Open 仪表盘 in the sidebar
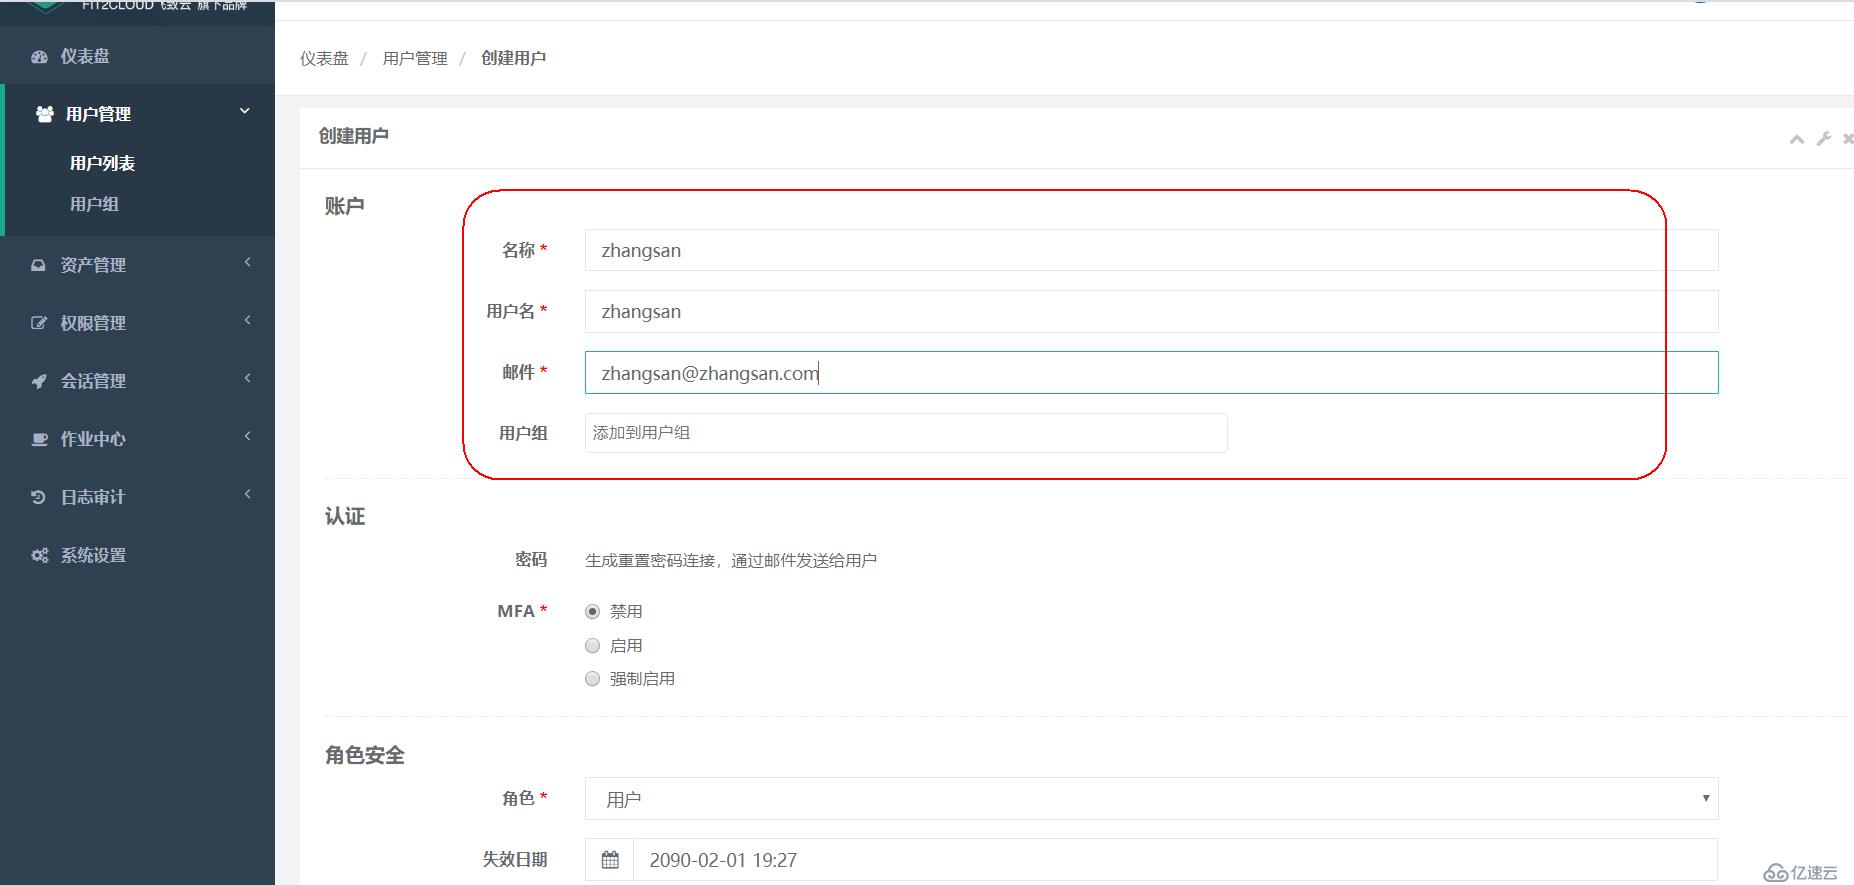1854x885 pixels. (x=85, y=57)
